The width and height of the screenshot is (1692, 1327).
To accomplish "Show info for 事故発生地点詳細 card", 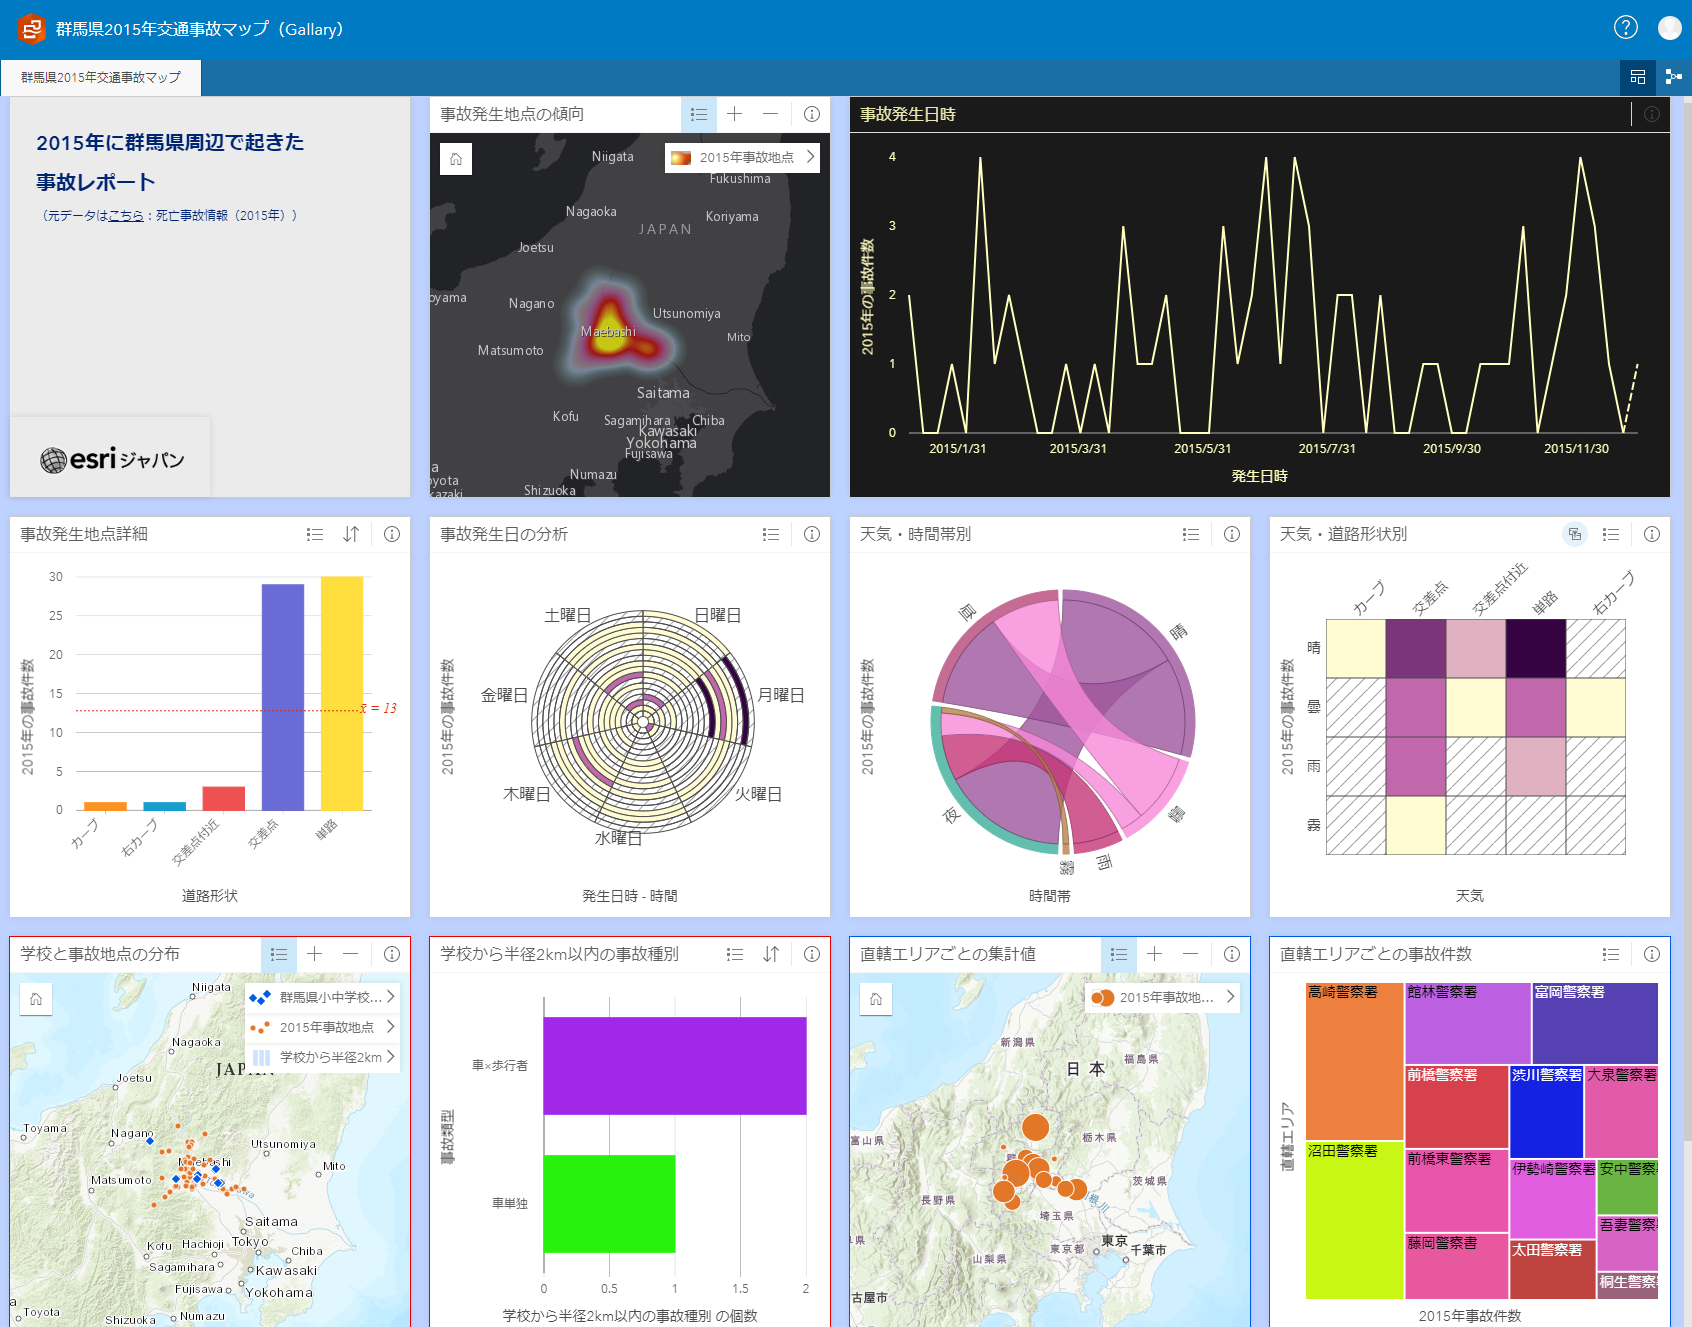I will click(392, 534).
